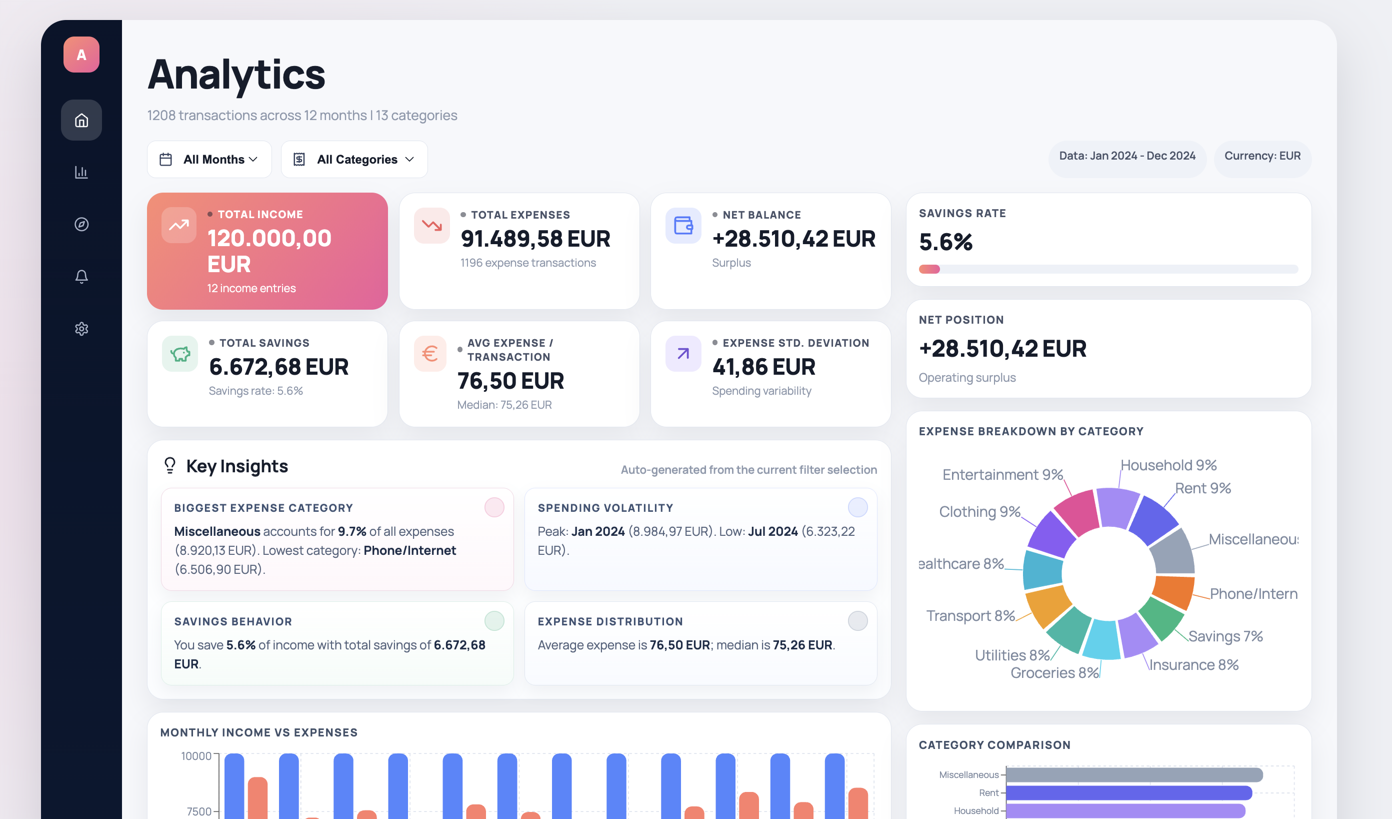
Task: Click the pink 'A' avatar logo
Action: [x=81, y=55]
